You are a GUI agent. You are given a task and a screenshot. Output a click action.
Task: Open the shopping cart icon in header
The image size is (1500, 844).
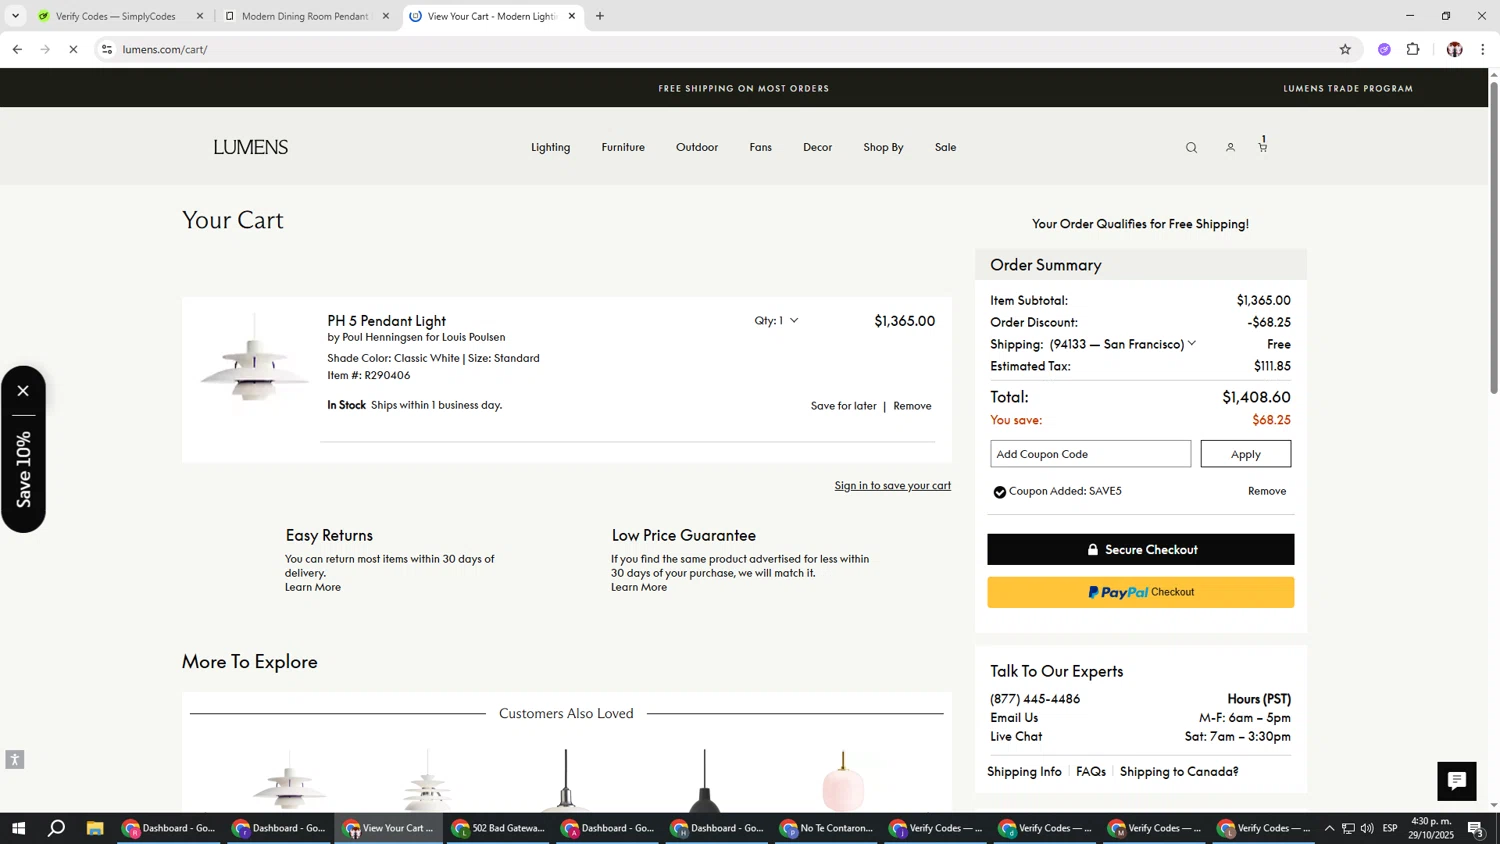point(1263,146)
